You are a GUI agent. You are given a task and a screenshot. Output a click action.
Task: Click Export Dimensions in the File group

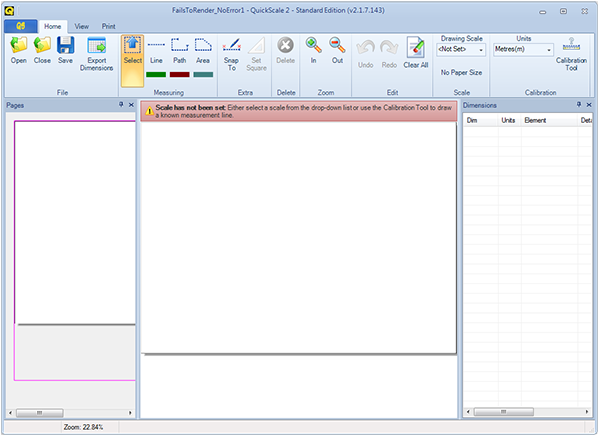(96, 54)
